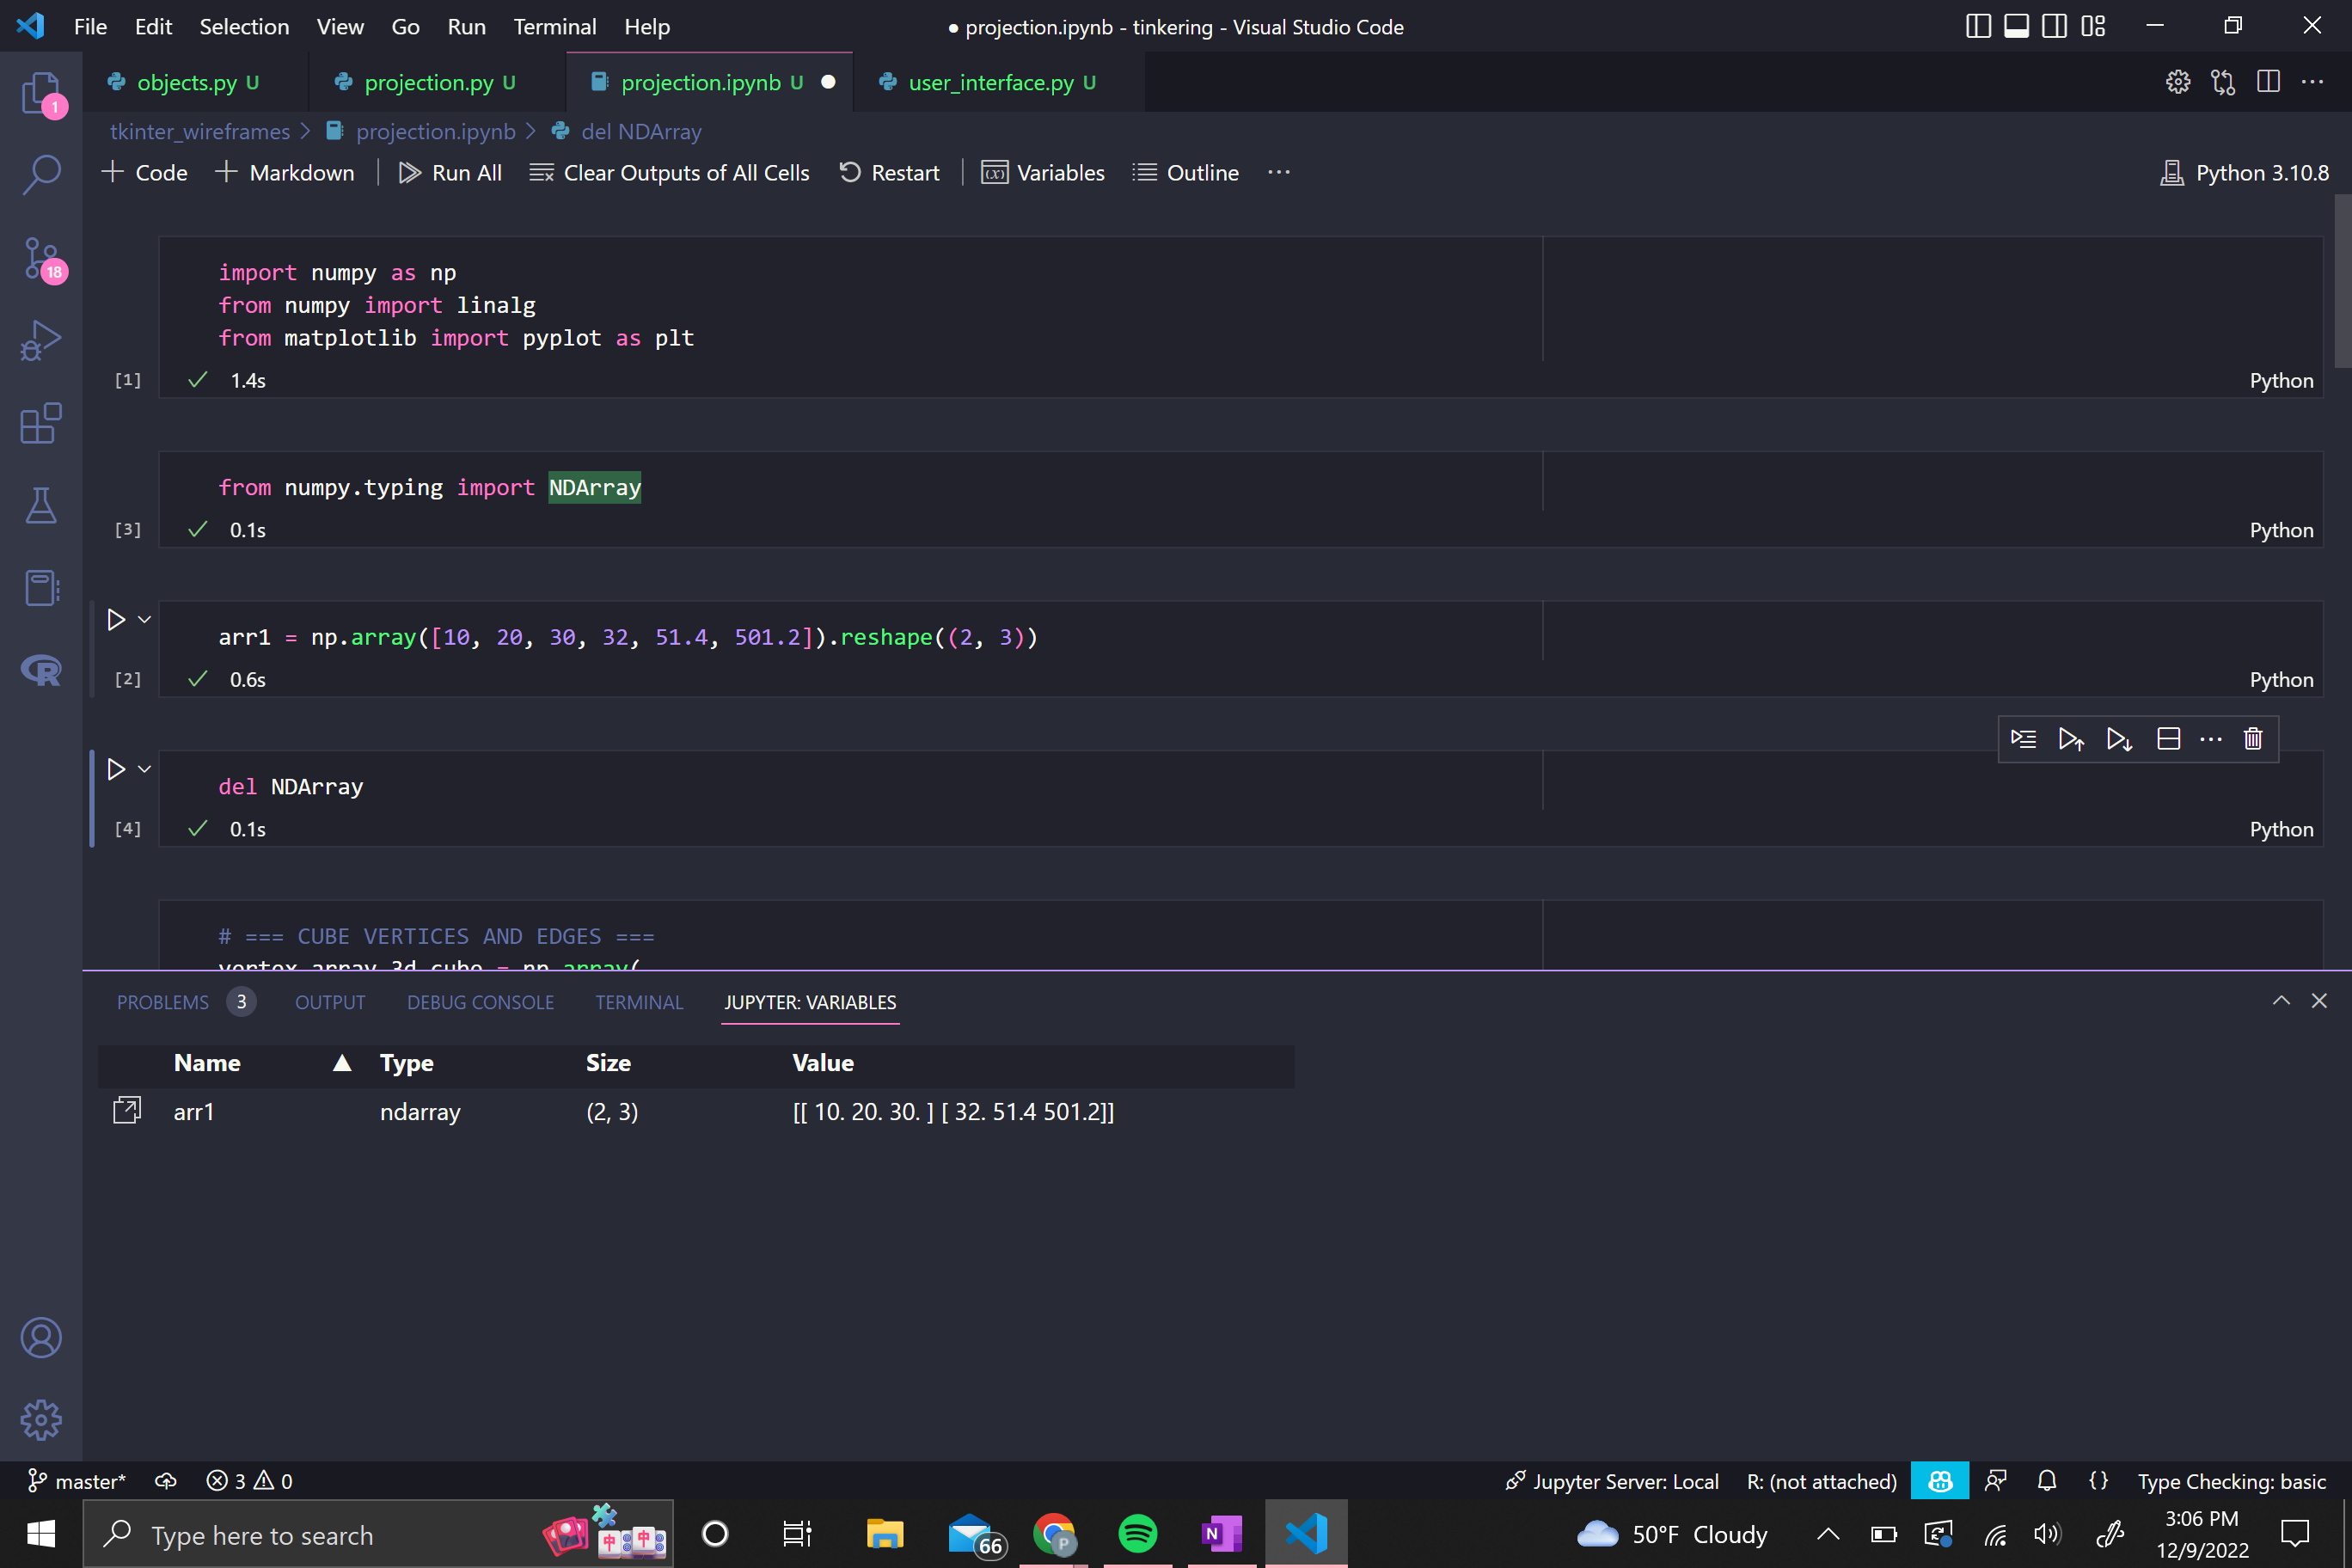Toggle variable sort order by Name
Viewport: 2352px width, 1568px height.
342,1063
